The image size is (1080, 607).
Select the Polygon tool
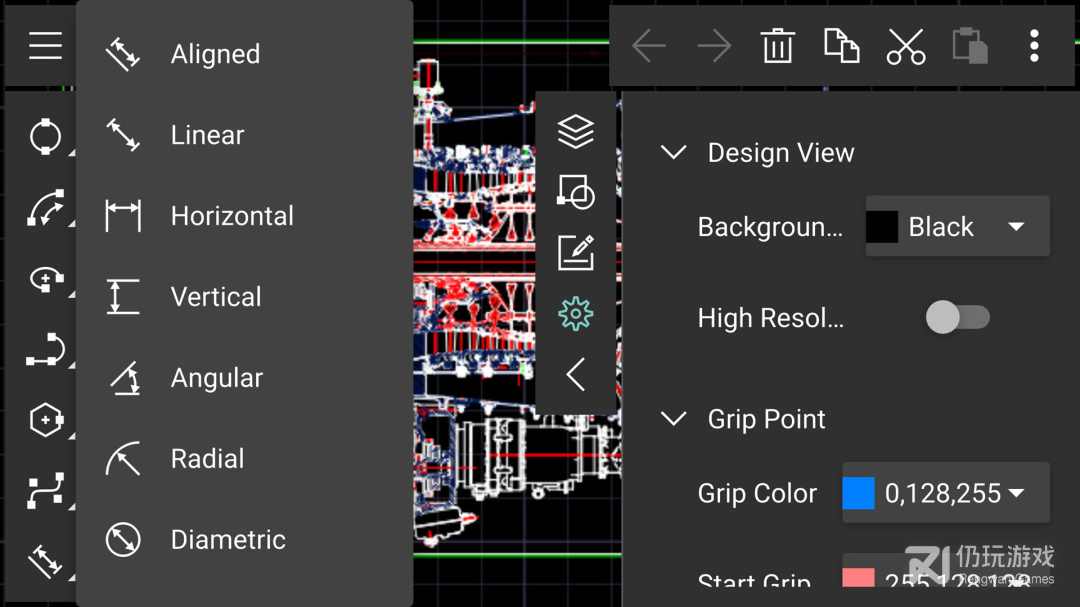point(45,420)
